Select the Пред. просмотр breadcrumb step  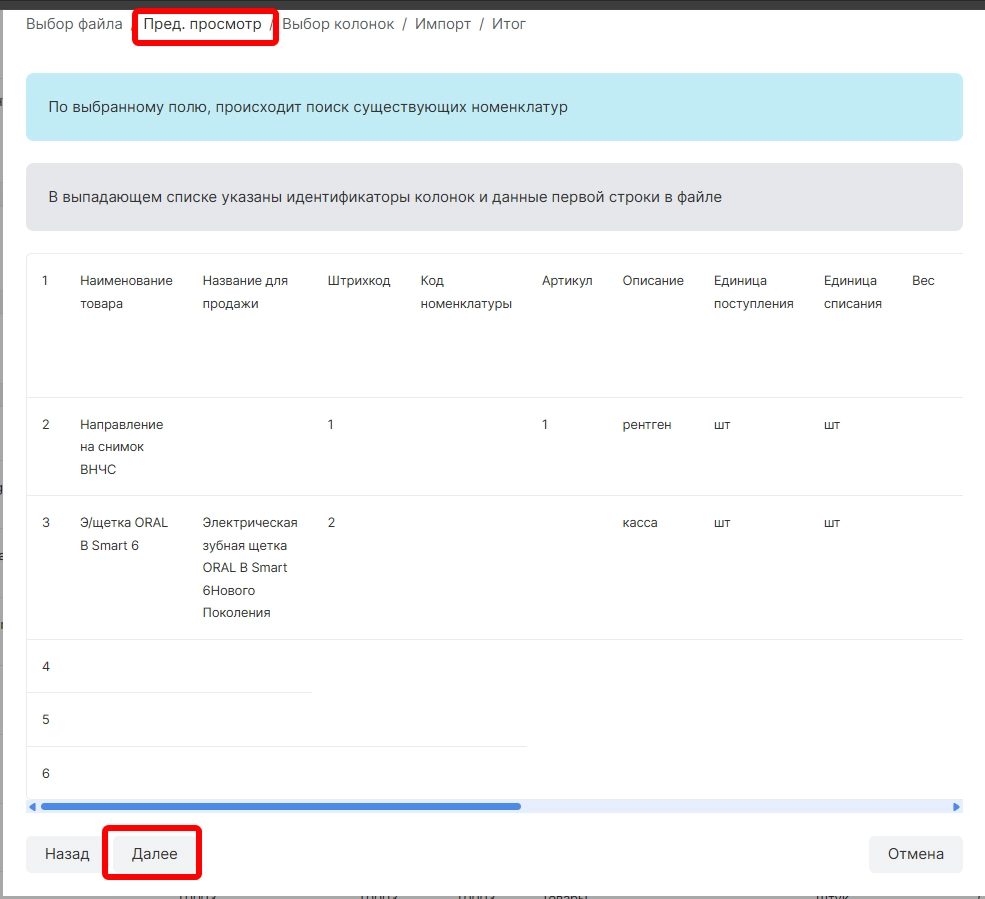pos(202,24)
